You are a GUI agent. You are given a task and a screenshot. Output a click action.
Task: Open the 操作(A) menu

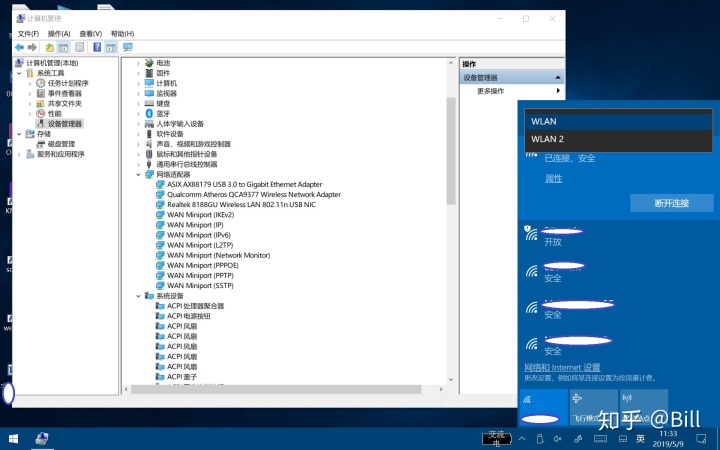(x=59, y=34)
